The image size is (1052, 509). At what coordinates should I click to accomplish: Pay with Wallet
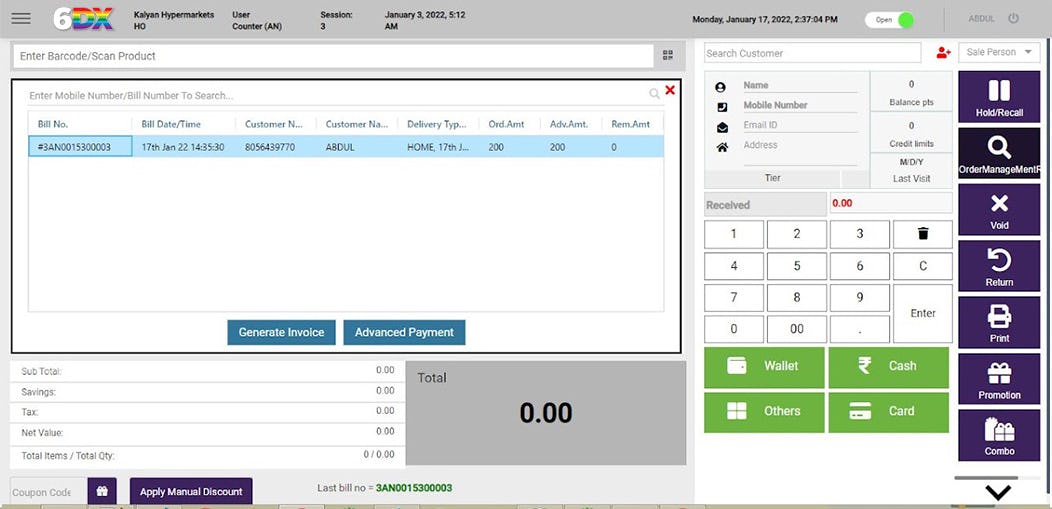(x=764, y=367)
